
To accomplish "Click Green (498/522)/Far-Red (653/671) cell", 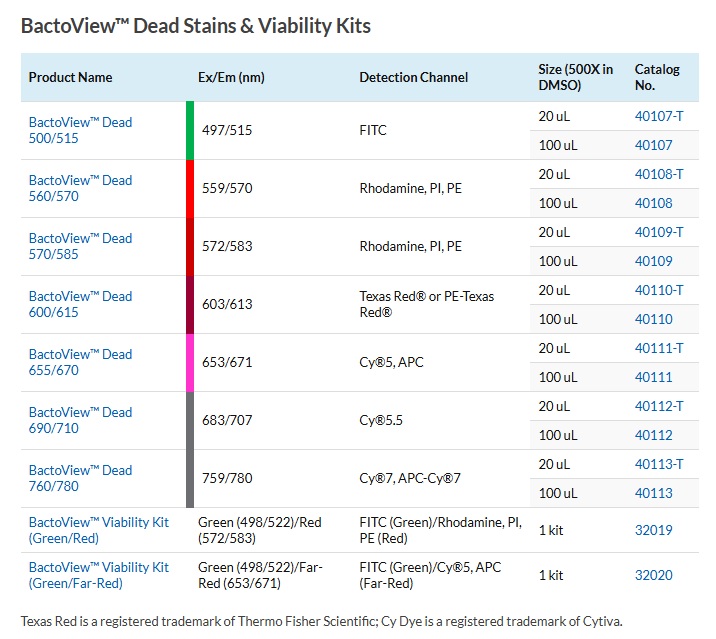I will 260,575.
